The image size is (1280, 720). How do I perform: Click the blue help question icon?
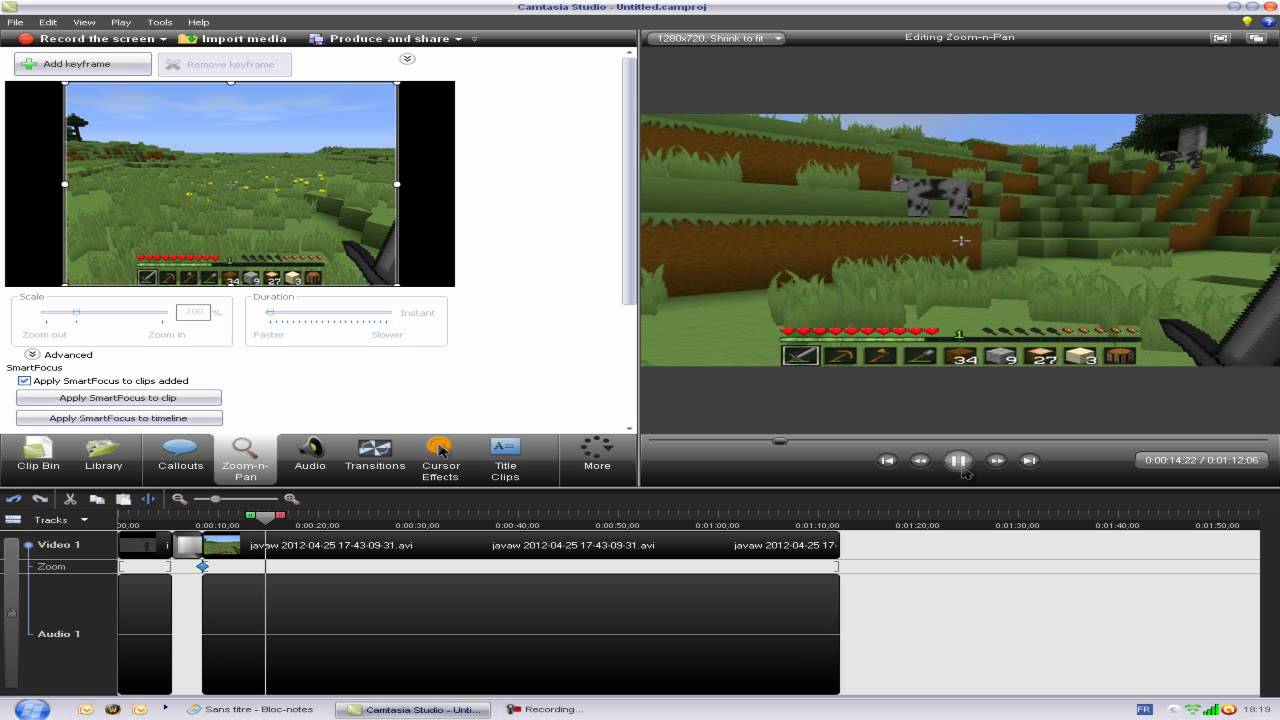point(1267,21)
